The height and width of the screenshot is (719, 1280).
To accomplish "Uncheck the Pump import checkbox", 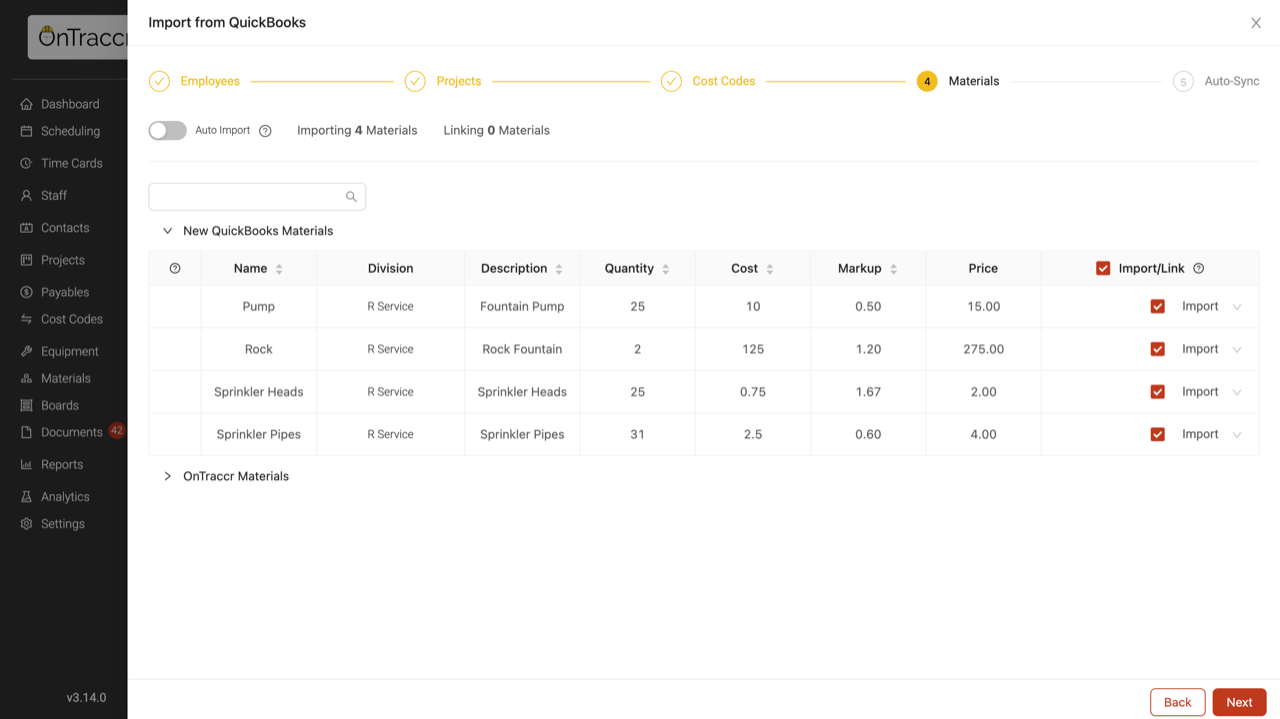I will [1157, 306].
